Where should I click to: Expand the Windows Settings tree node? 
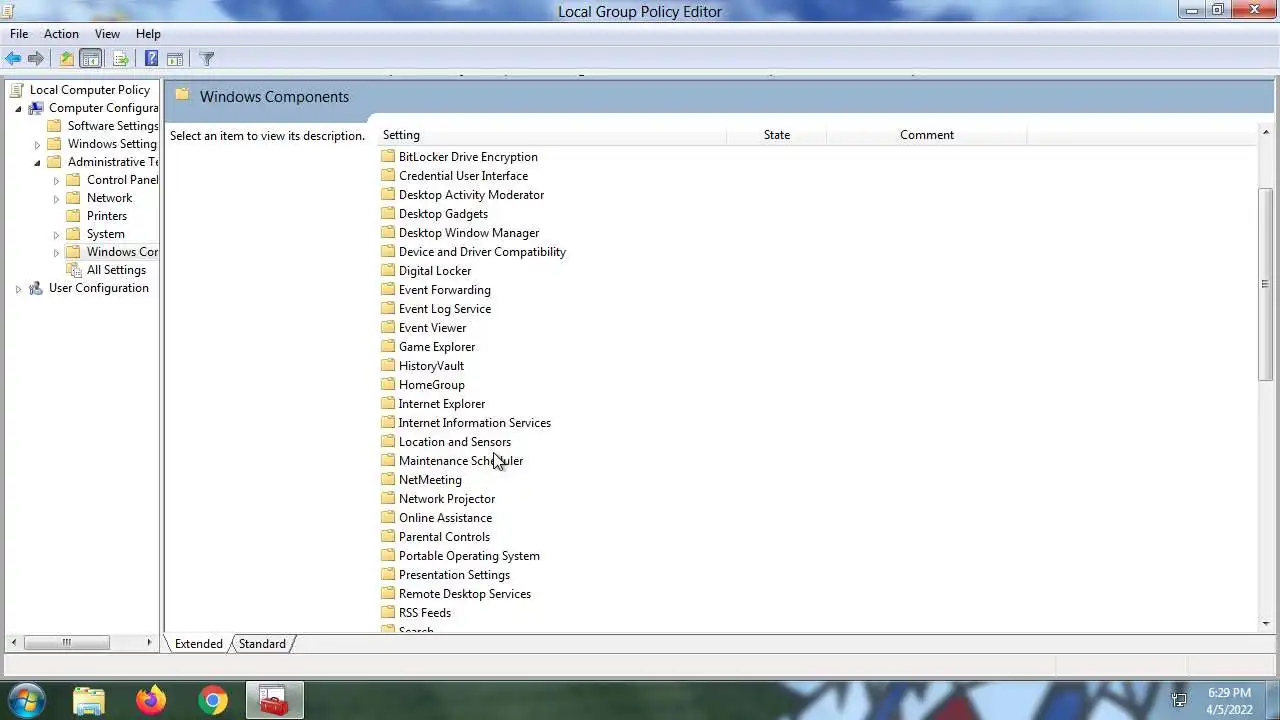37,144
